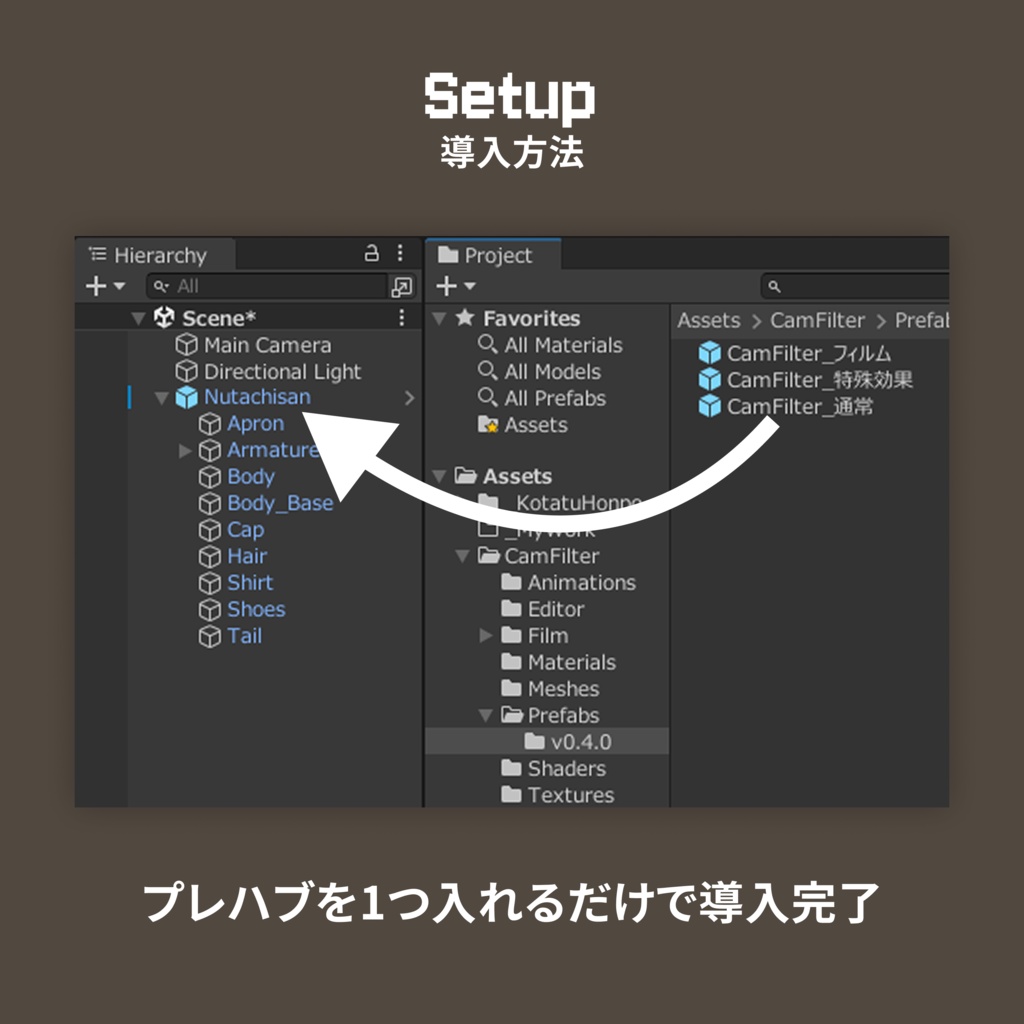
Task: Expand the Armature foldout arrow
Action: (185, 451)
